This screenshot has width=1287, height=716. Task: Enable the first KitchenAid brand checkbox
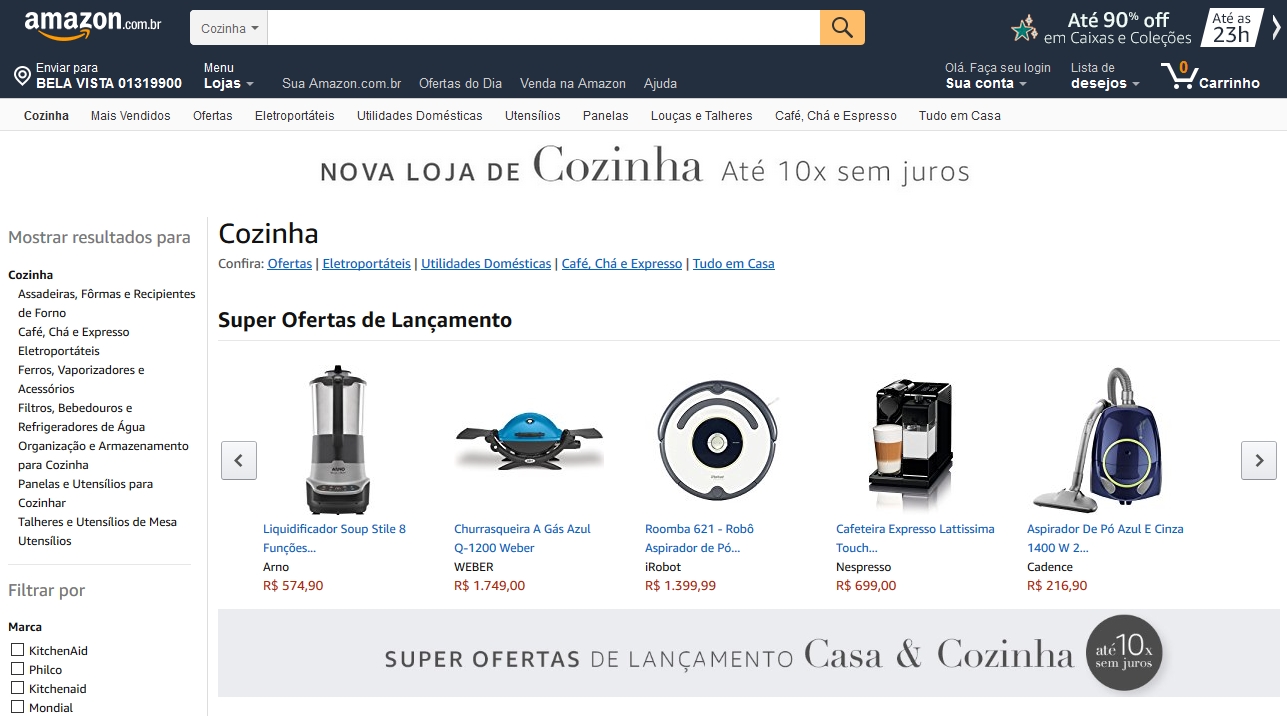click(x=17, y=650)
